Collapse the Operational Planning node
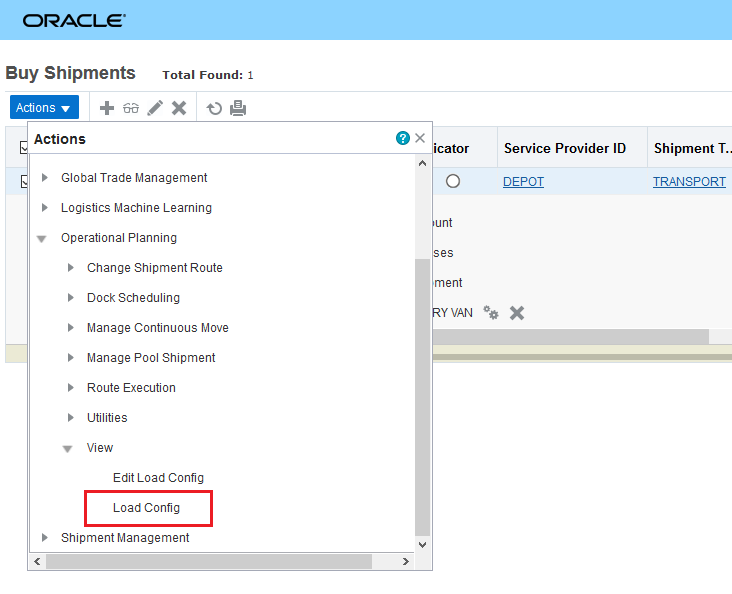This screenshot has width=732, height=594. click(42, 239)
